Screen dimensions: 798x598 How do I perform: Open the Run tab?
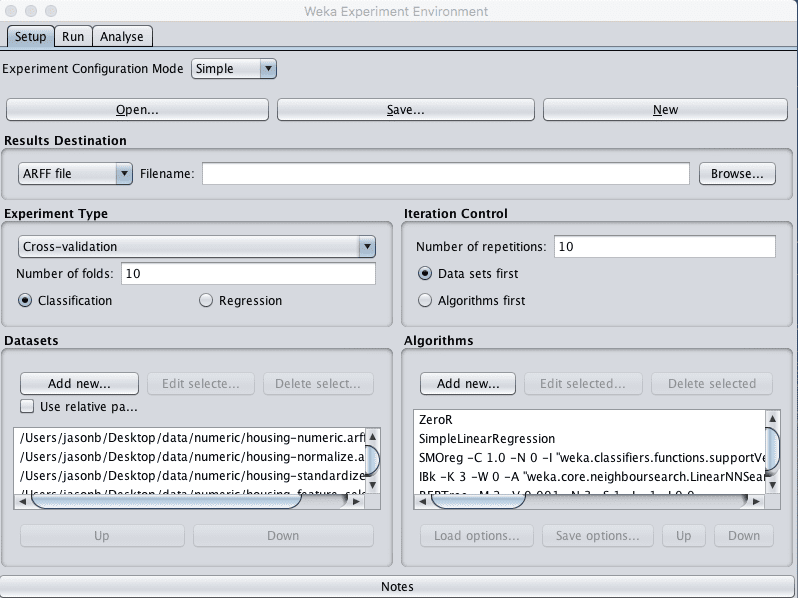tap(73, 37)
